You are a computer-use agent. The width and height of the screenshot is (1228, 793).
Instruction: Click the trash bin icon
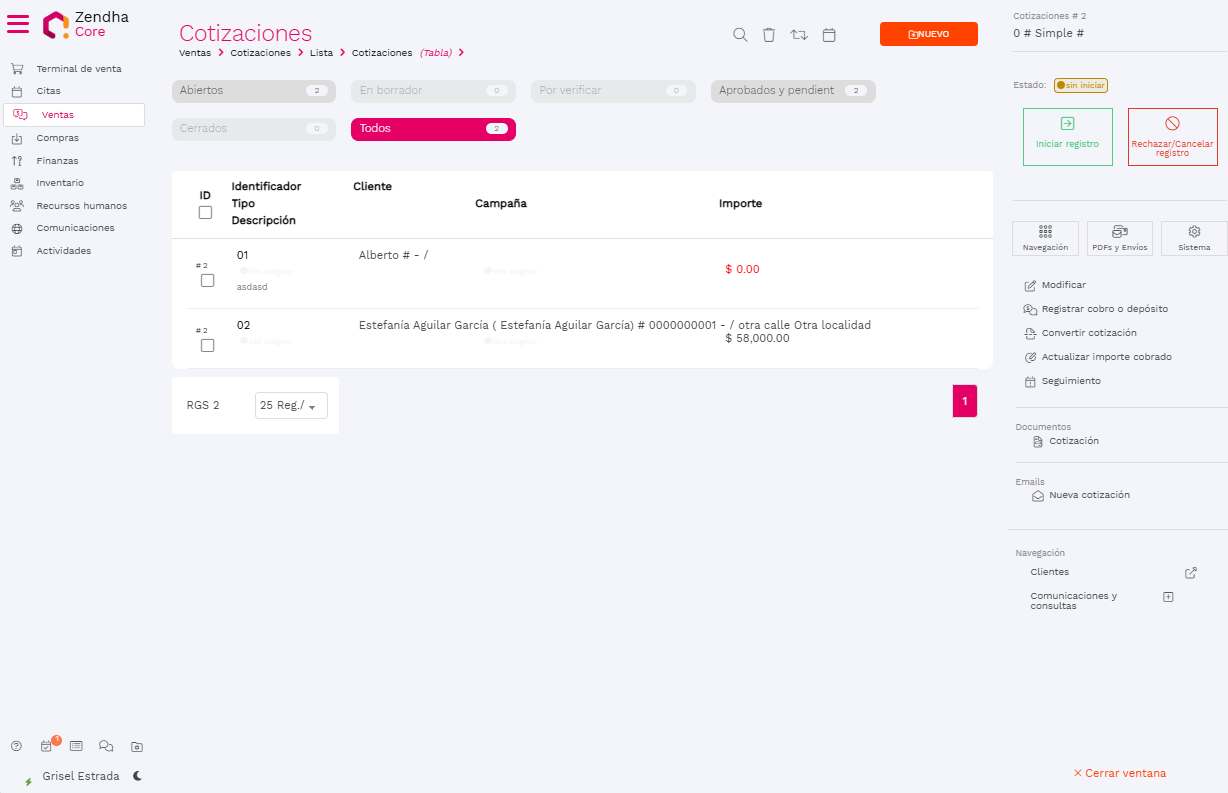point(768,35)
